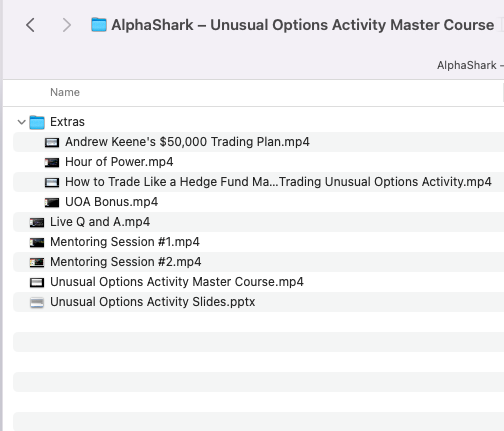
Task: Go back using the left chevron arrow
Action: tap(30, 25)
